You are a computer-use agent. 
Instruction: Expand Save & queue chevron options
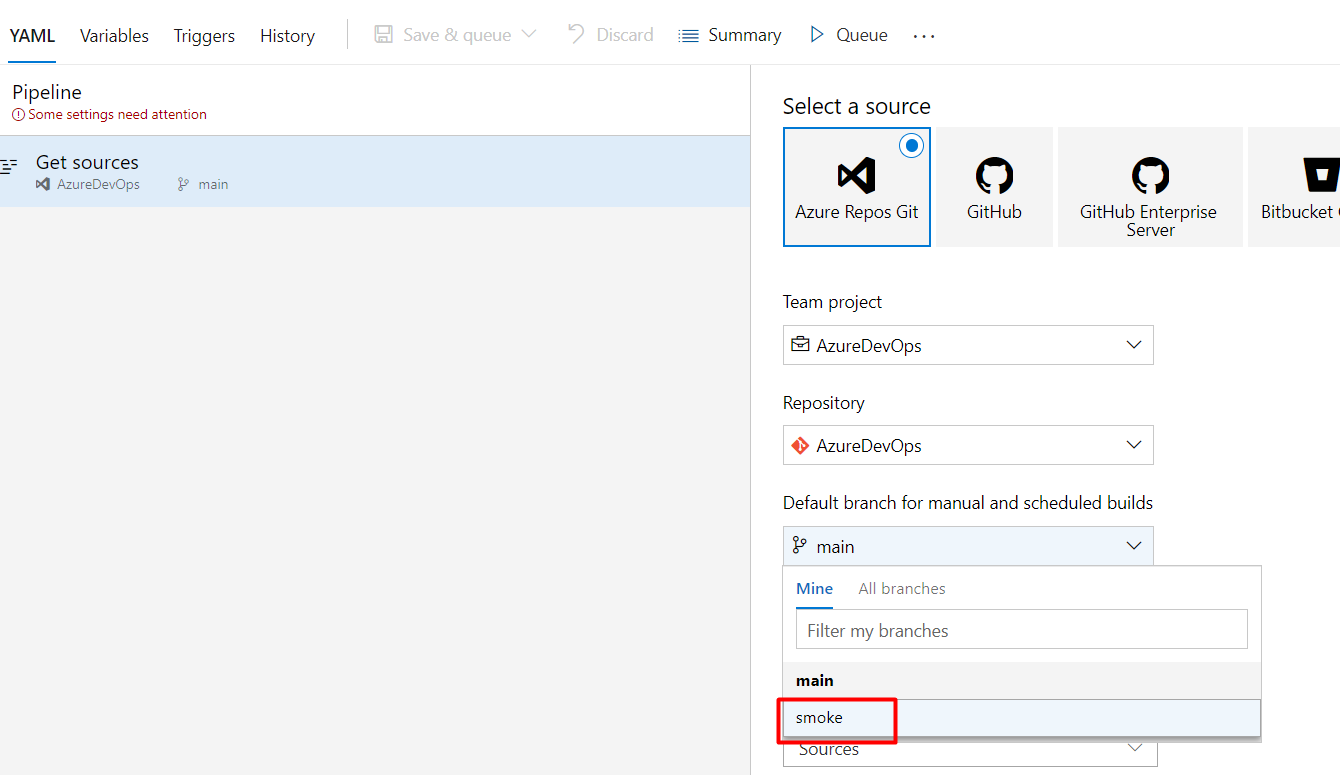(x=529, y=35)
